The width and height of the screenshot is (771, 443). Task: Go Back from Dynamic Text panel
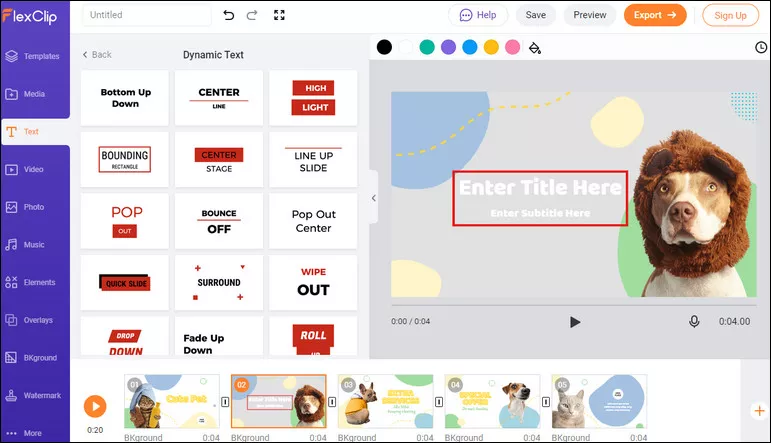(97, 55)
